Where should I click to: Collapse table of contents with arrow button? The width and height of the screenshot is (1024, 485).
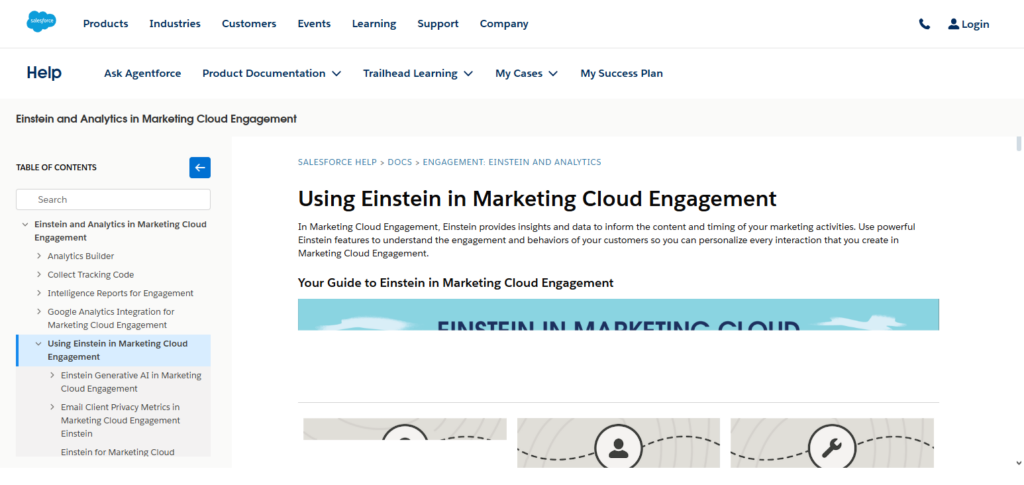(200, 167)
